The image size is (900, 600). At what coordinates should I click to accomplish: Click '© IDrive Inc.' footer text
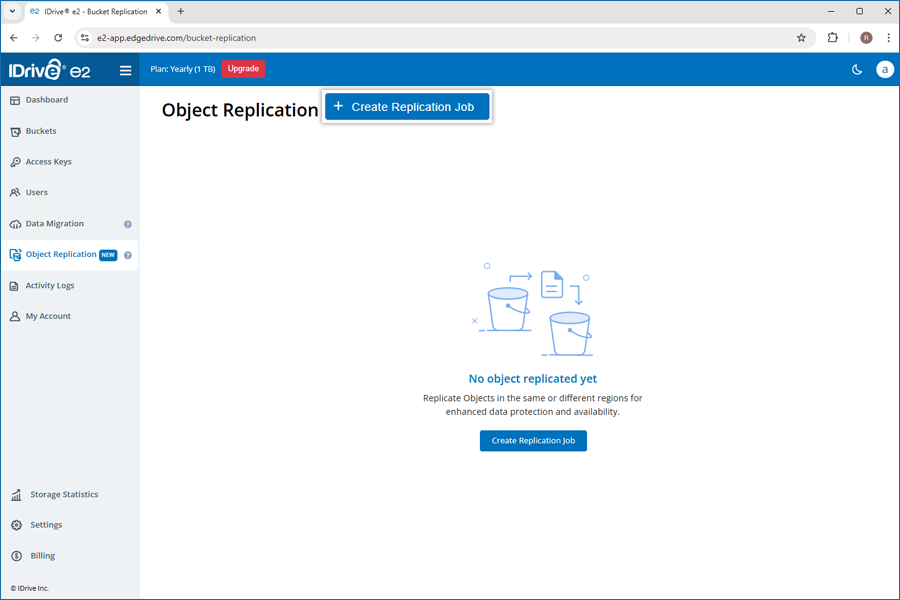point(30,589)
